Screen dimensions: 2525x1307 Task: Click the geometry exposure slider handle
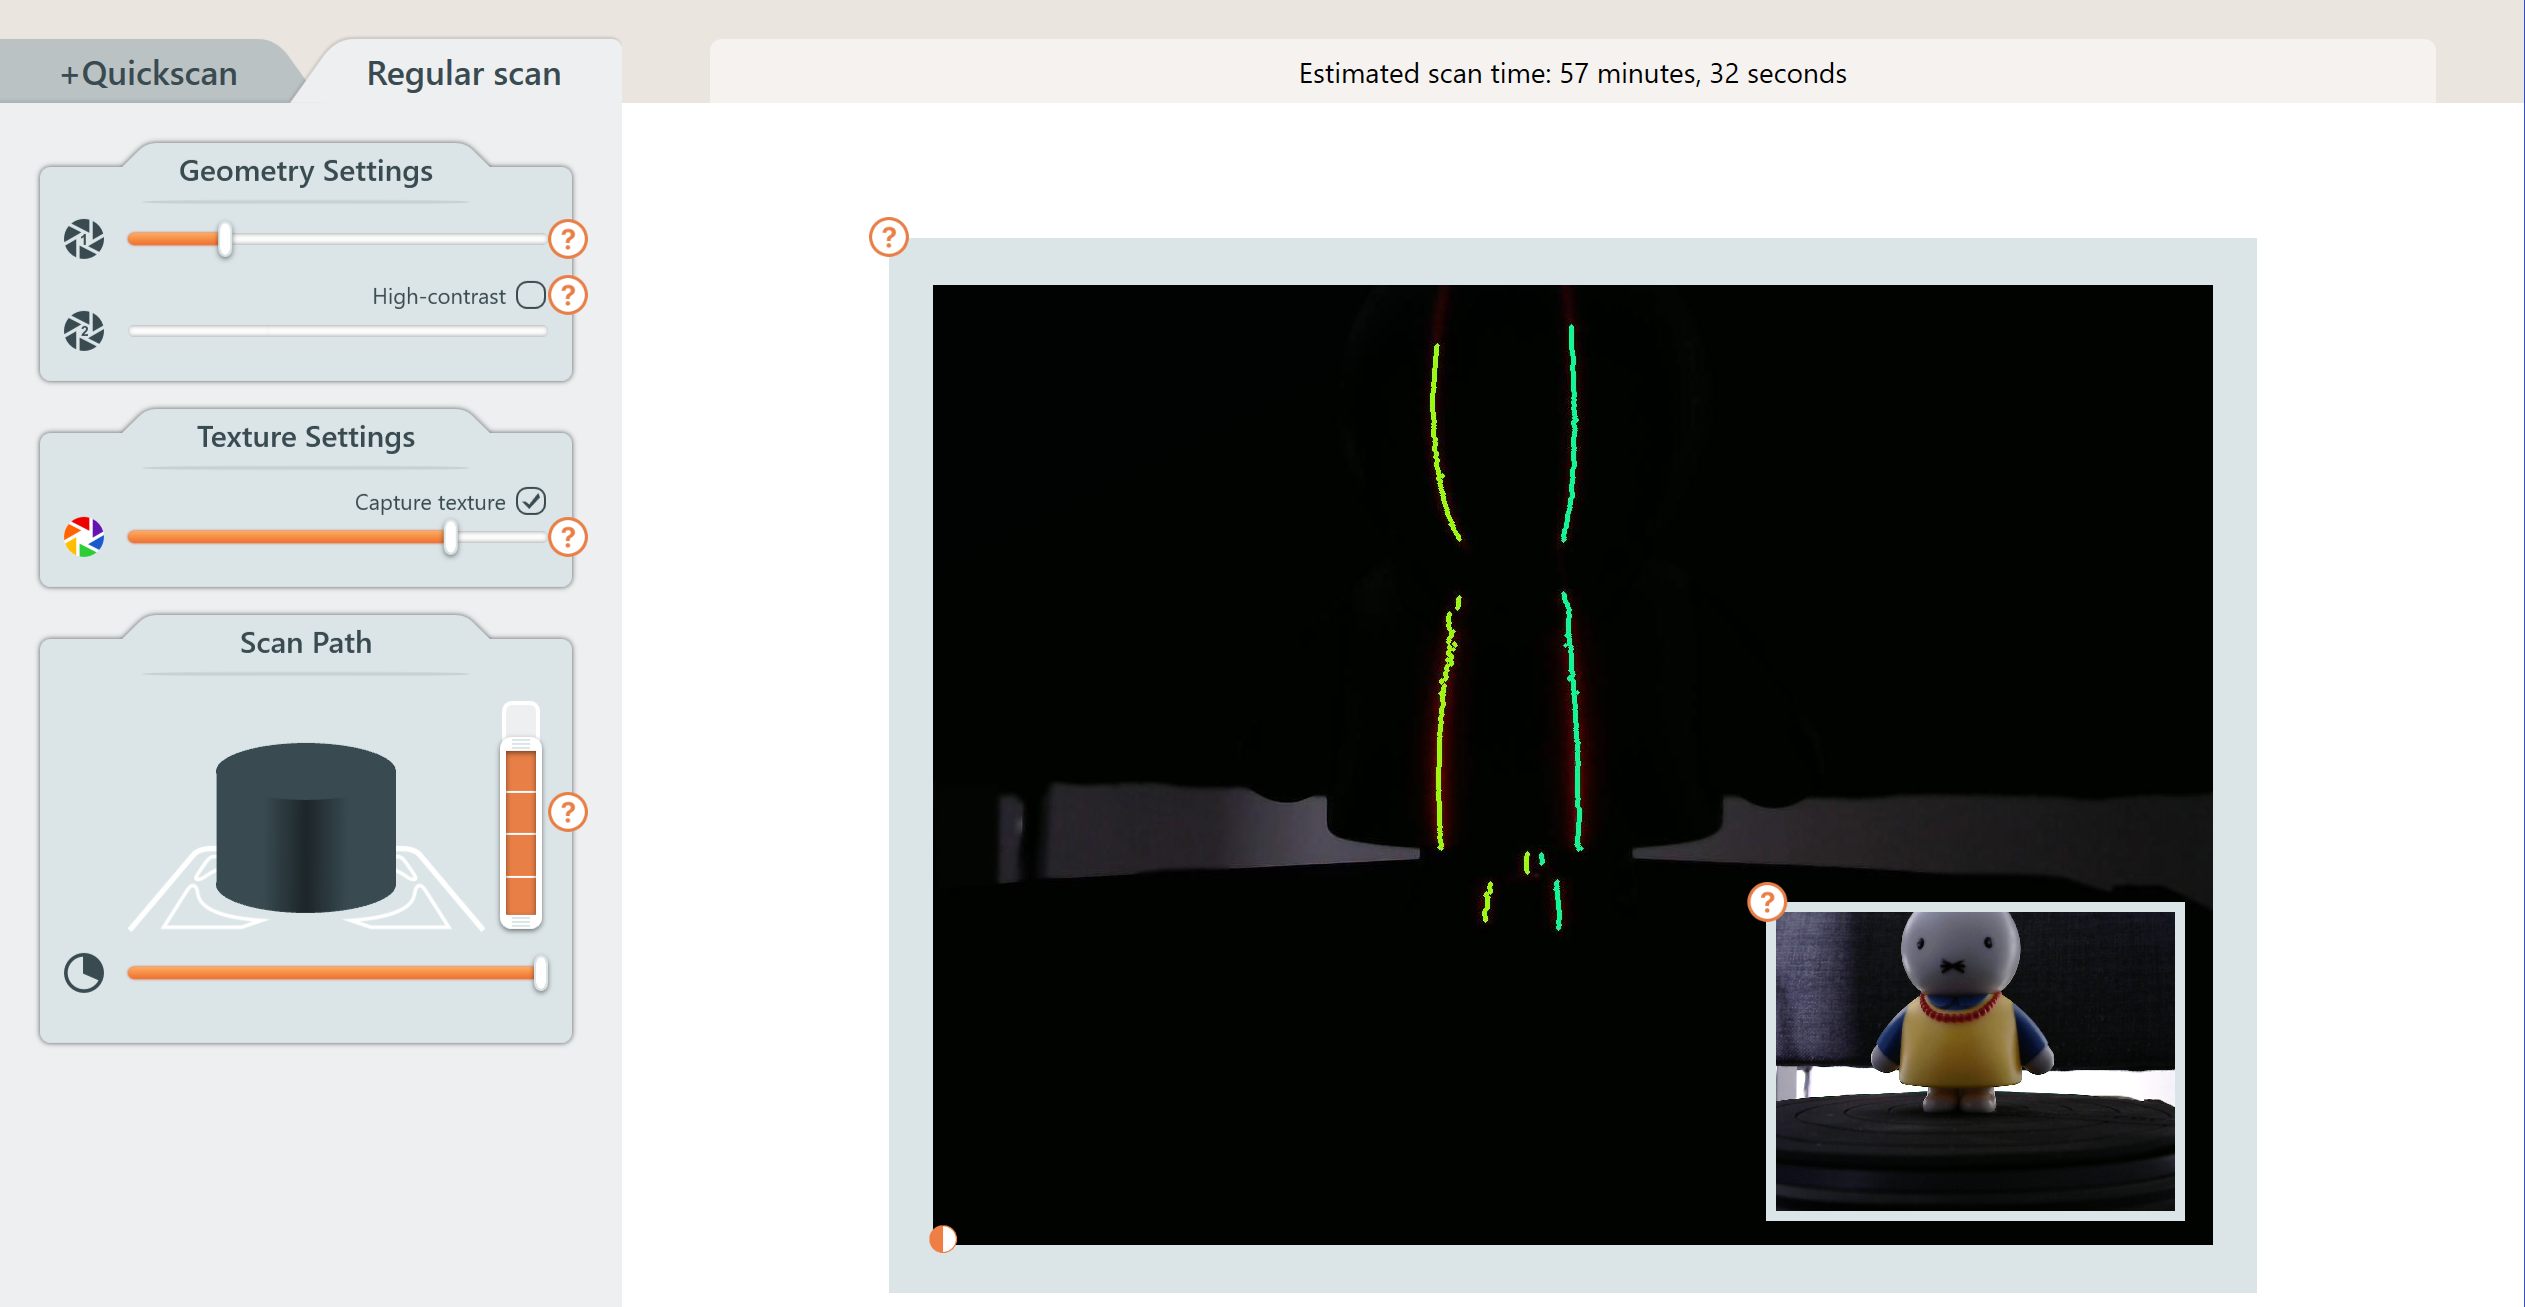[x=225, y=240]
